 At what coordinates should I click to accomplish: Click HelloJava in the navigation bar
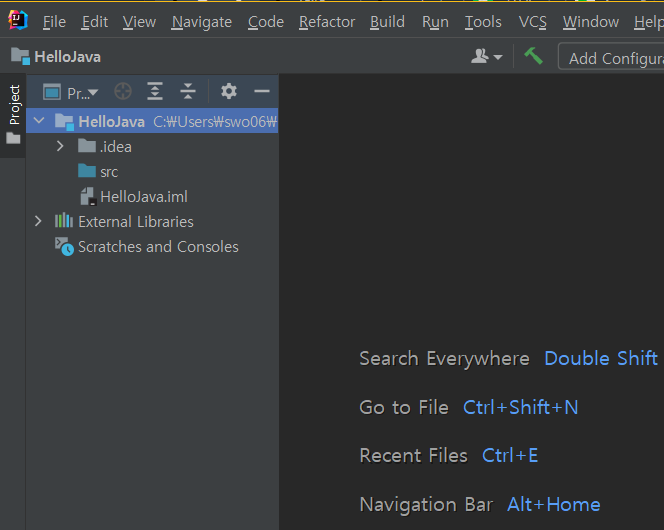point(56,57)
